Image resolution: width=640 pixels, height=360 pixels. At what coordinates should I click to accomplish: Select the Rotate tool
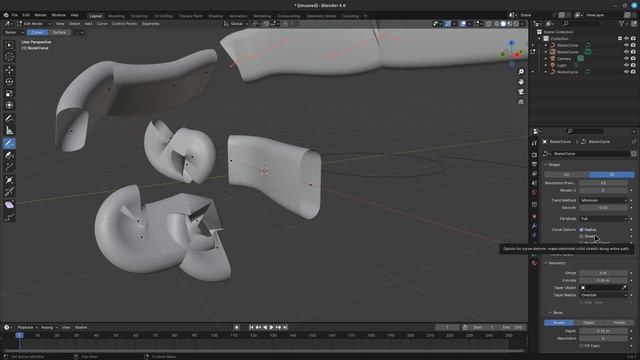tap(9, 82)
